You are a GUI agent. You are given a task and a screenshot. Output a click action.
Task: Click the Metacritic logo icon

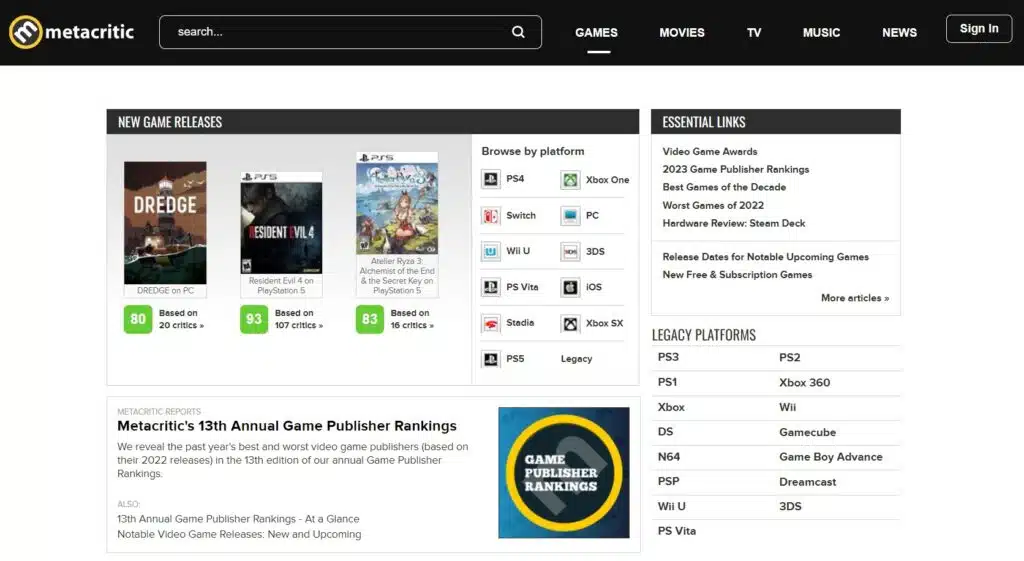[x=25, y=32]
